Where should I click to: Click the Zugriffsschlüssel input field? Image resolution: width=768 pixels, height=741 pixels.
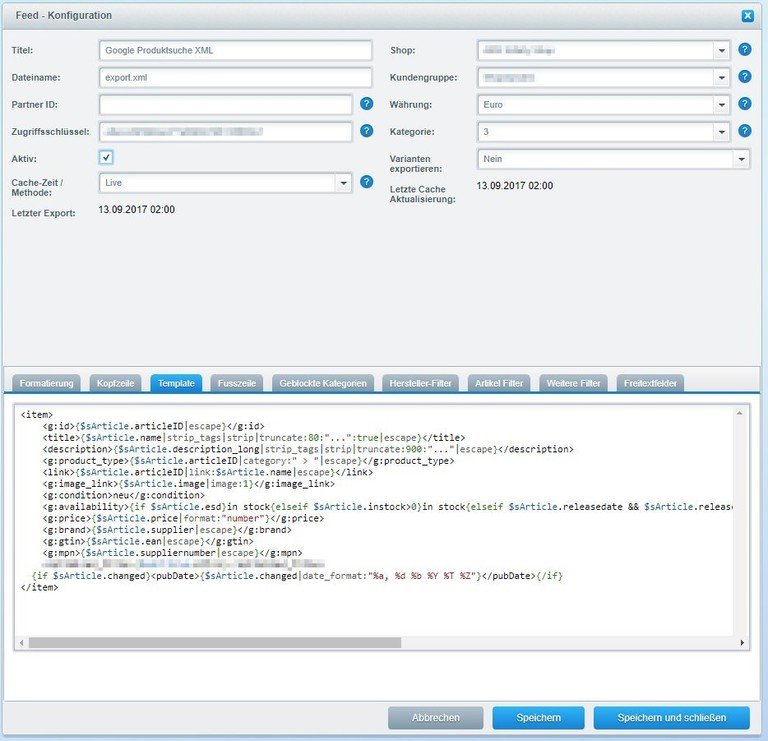(x=225, y=132)
